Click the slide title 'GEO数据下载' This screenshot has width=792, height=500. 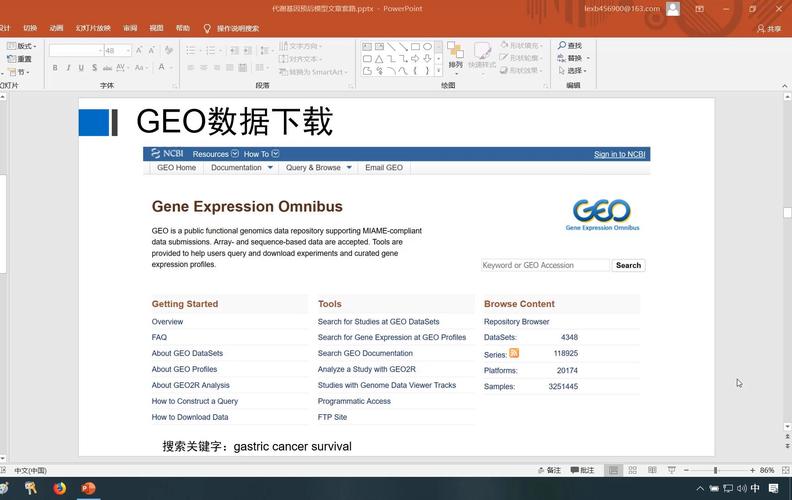[235, 122]
